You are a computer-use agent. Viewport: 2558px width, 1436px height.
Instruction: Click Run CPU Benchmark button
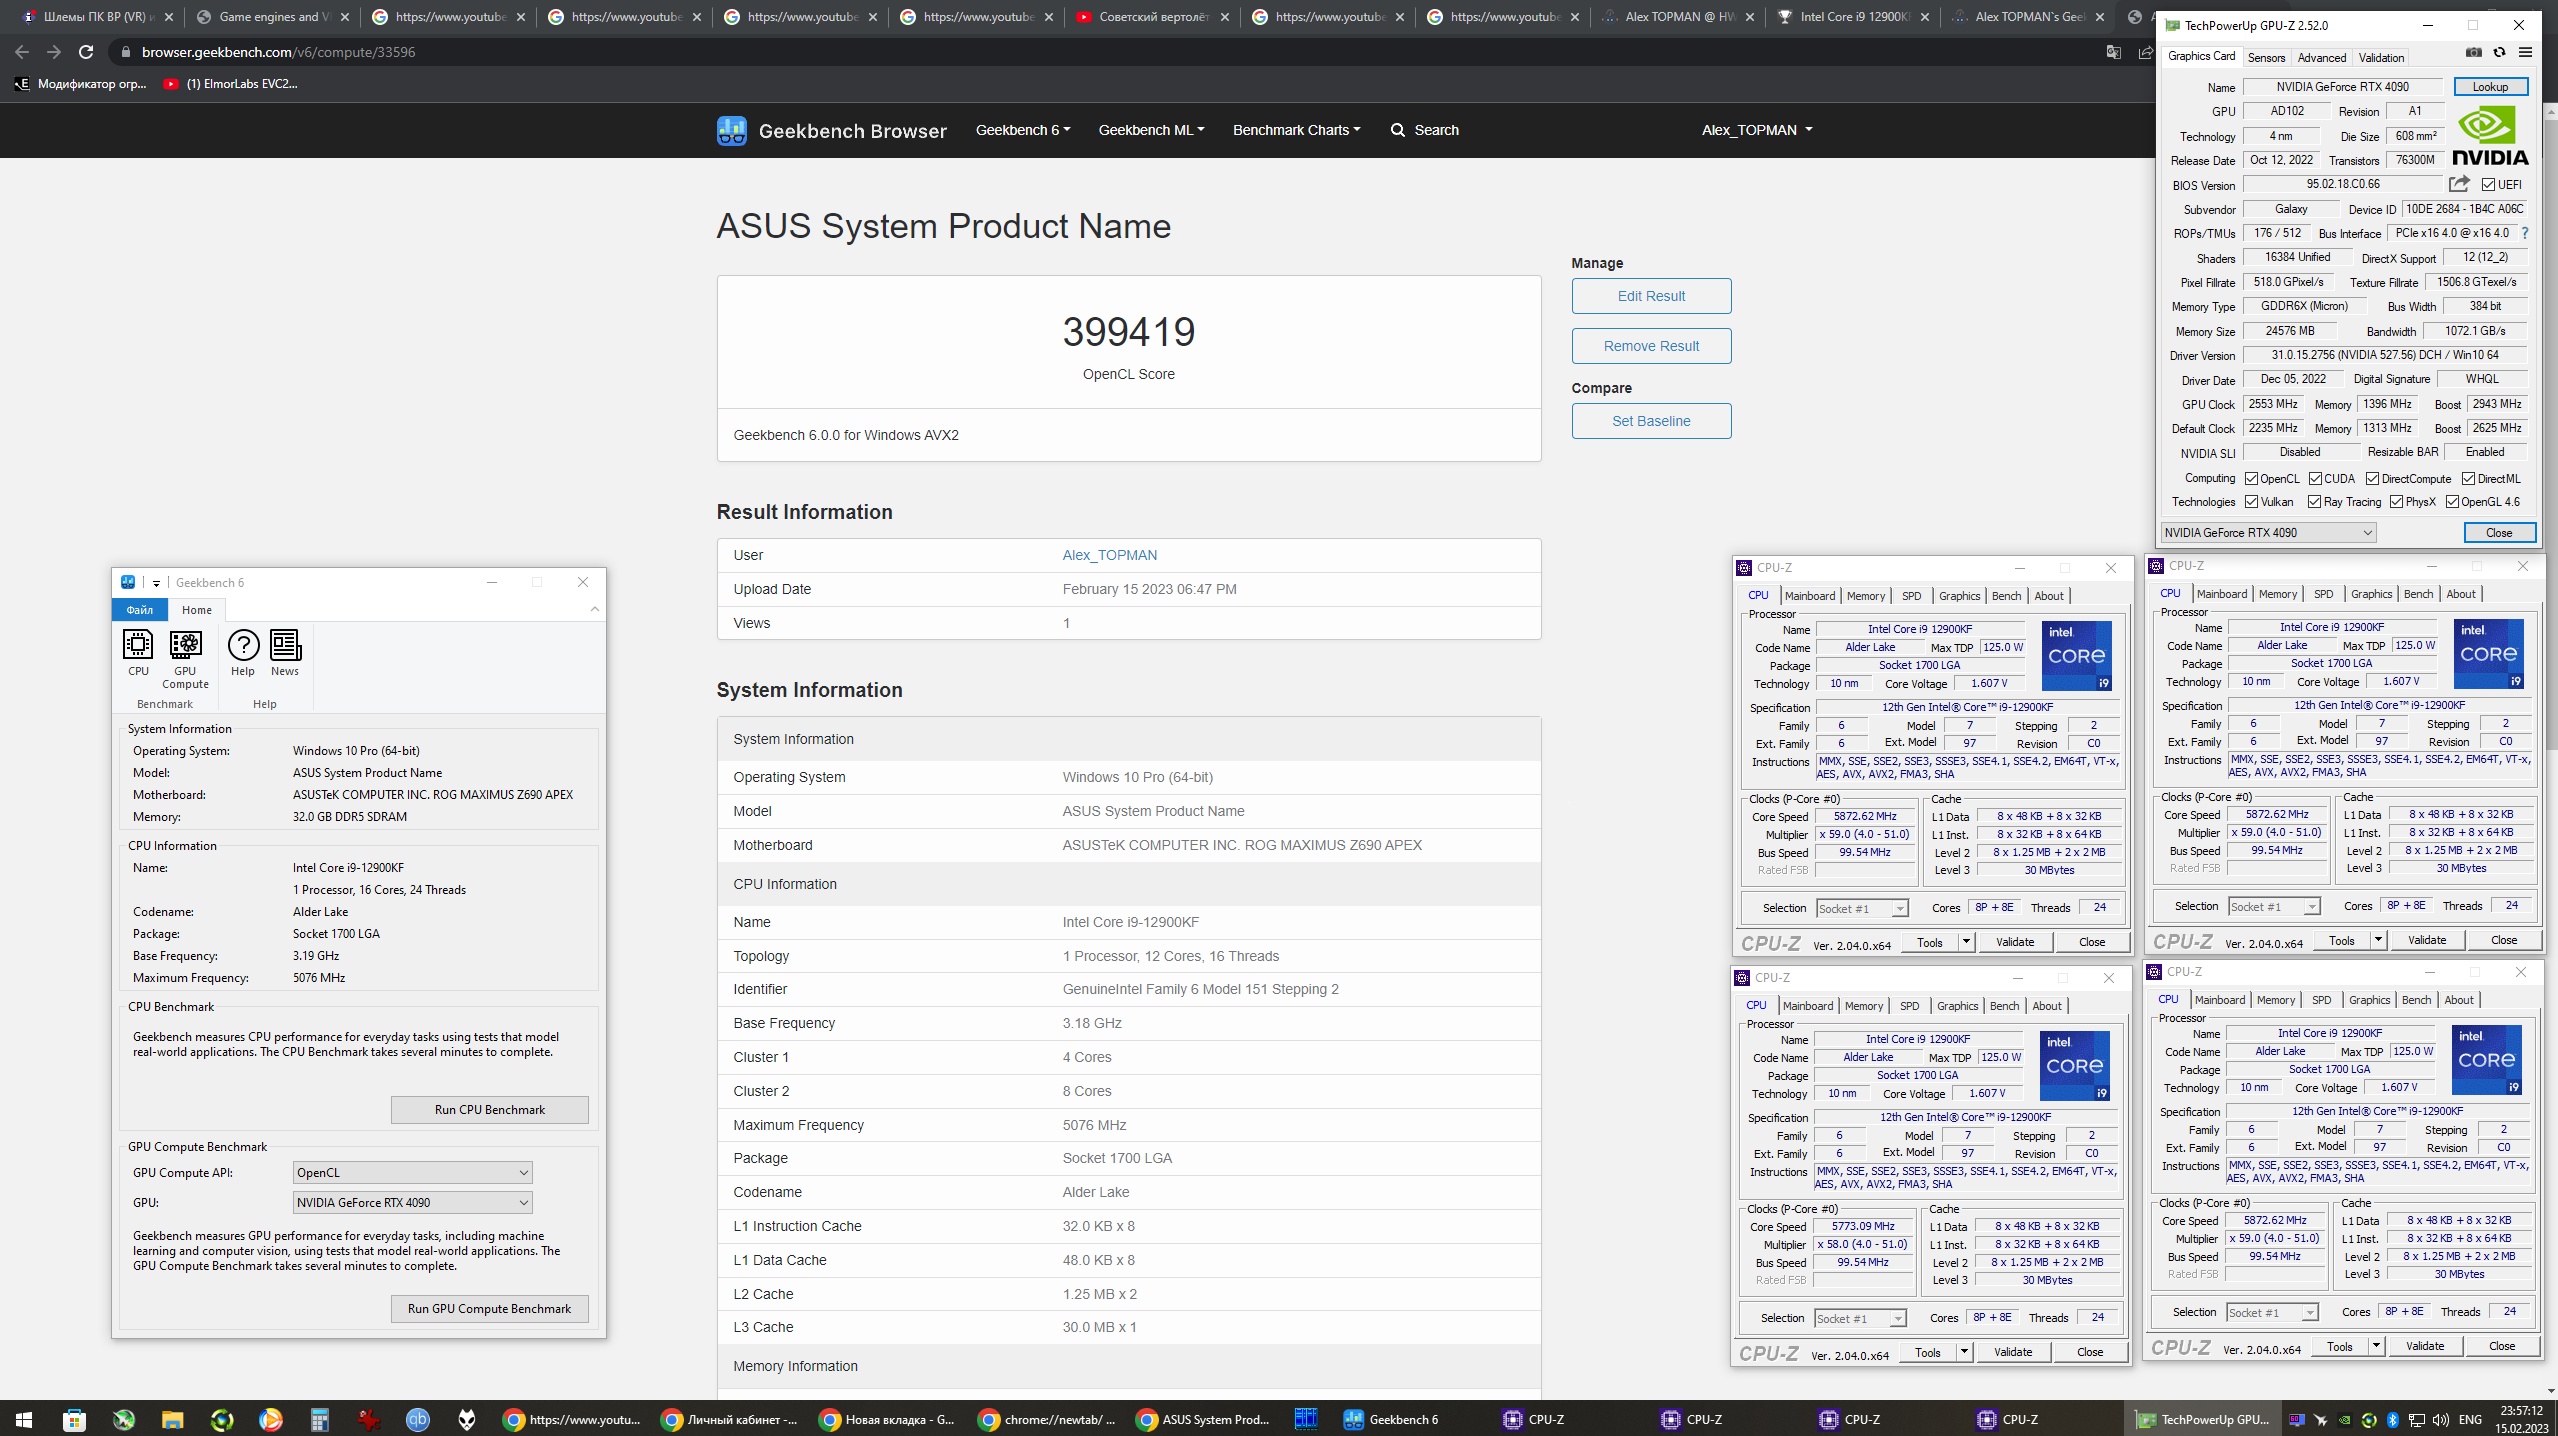pyautogui.click(x=489, y=1110)
